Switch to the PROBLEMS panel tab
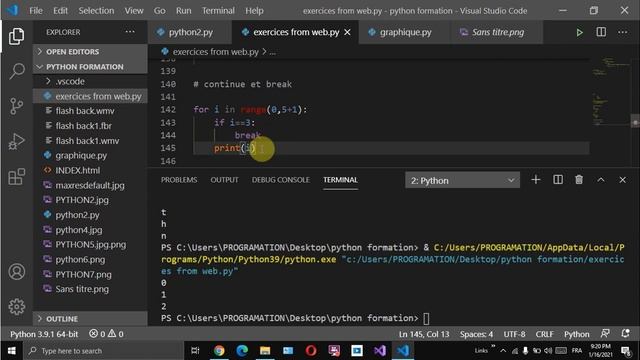This screenshot has height=360, width=640. 179,180
